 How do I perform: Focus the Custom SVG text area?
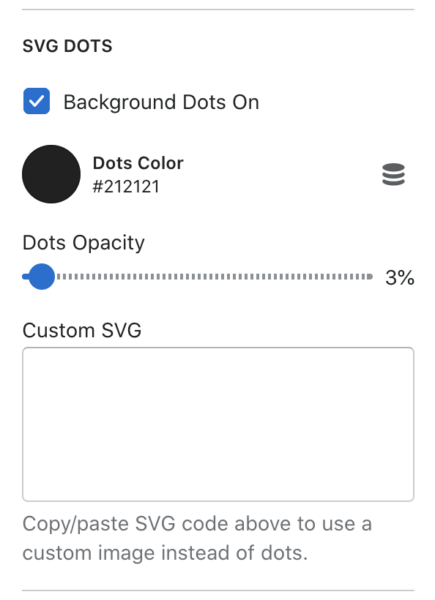click(218, 424)
